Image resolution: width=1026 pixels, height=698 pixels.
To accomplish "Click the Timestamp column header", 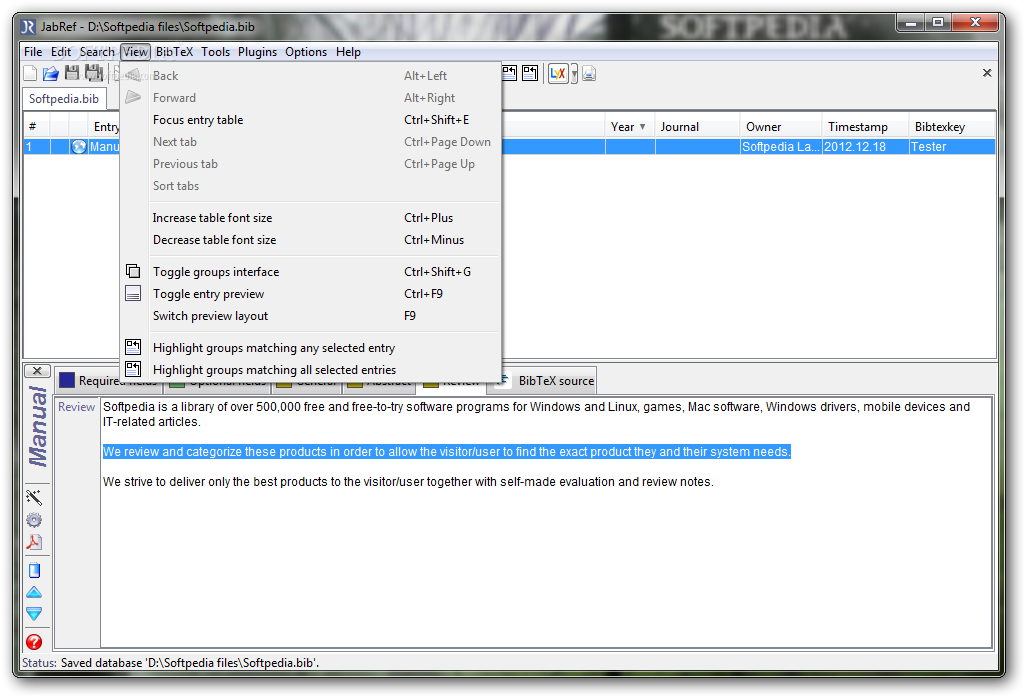I will pos(865,127).
